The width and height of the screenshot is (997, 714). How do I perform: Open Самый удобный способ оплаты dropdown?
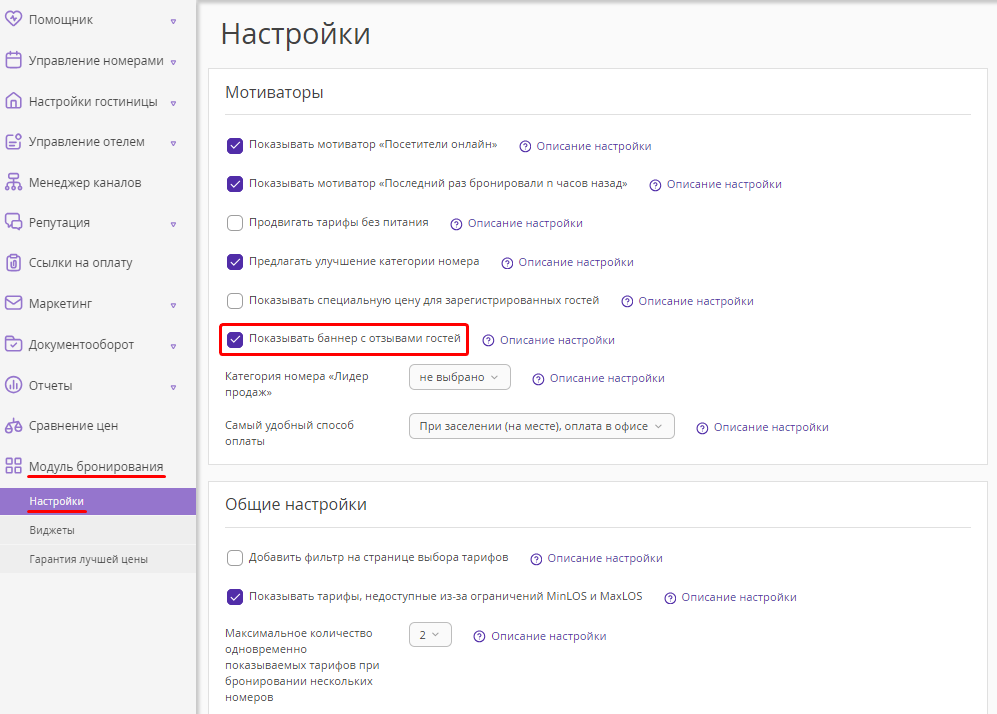tap(542, 426)
